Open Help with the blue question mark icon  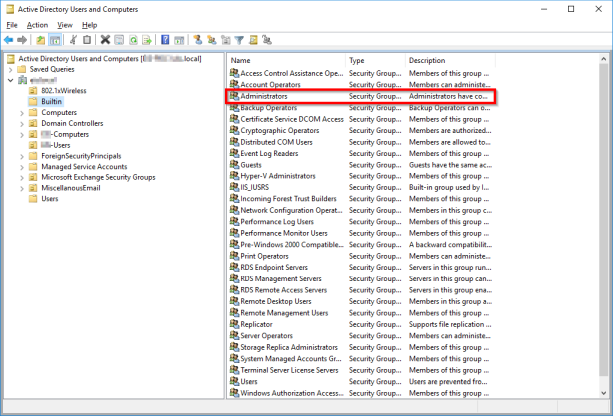165,40
